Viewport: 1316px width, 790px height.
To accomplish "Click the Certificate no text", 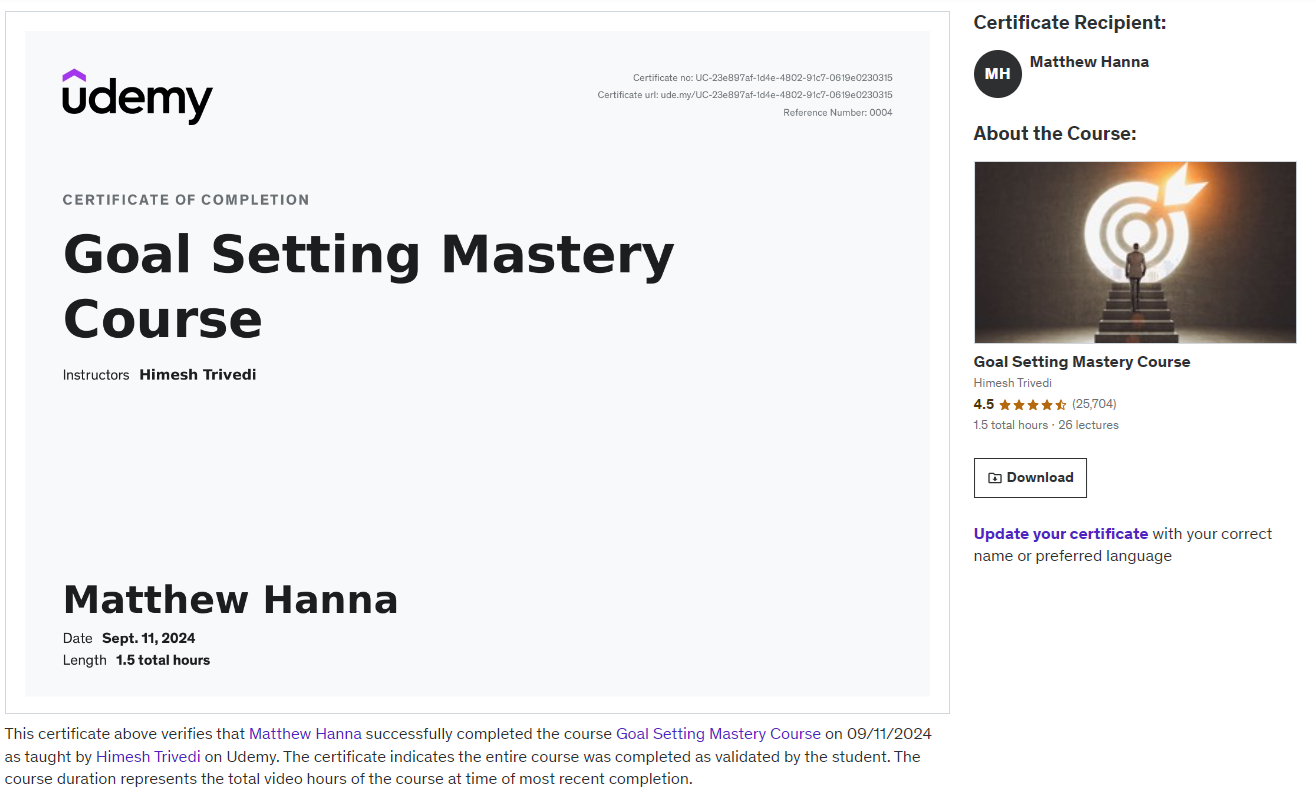I will coord(763,78).
